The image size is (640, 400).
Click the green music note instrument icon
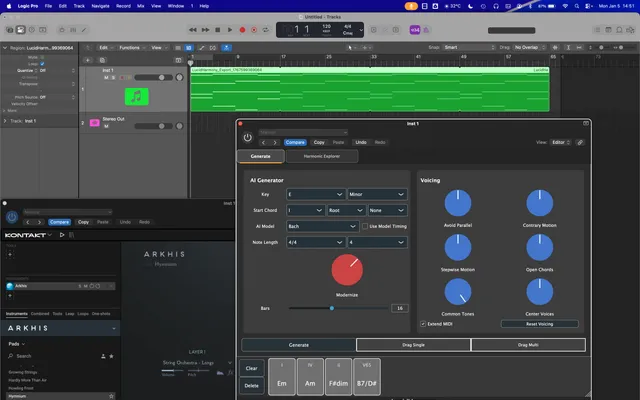tap(136, 97)
